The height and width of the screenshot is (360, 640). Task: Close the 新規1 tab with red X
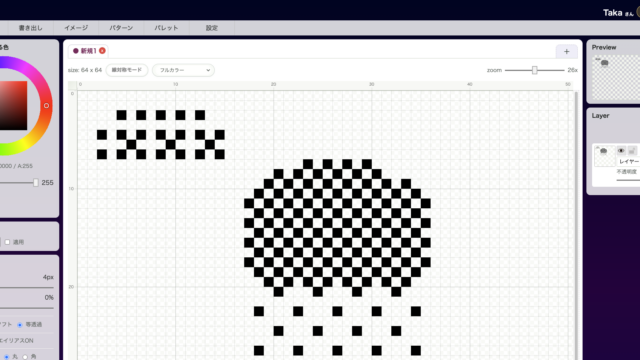point(102,51)
